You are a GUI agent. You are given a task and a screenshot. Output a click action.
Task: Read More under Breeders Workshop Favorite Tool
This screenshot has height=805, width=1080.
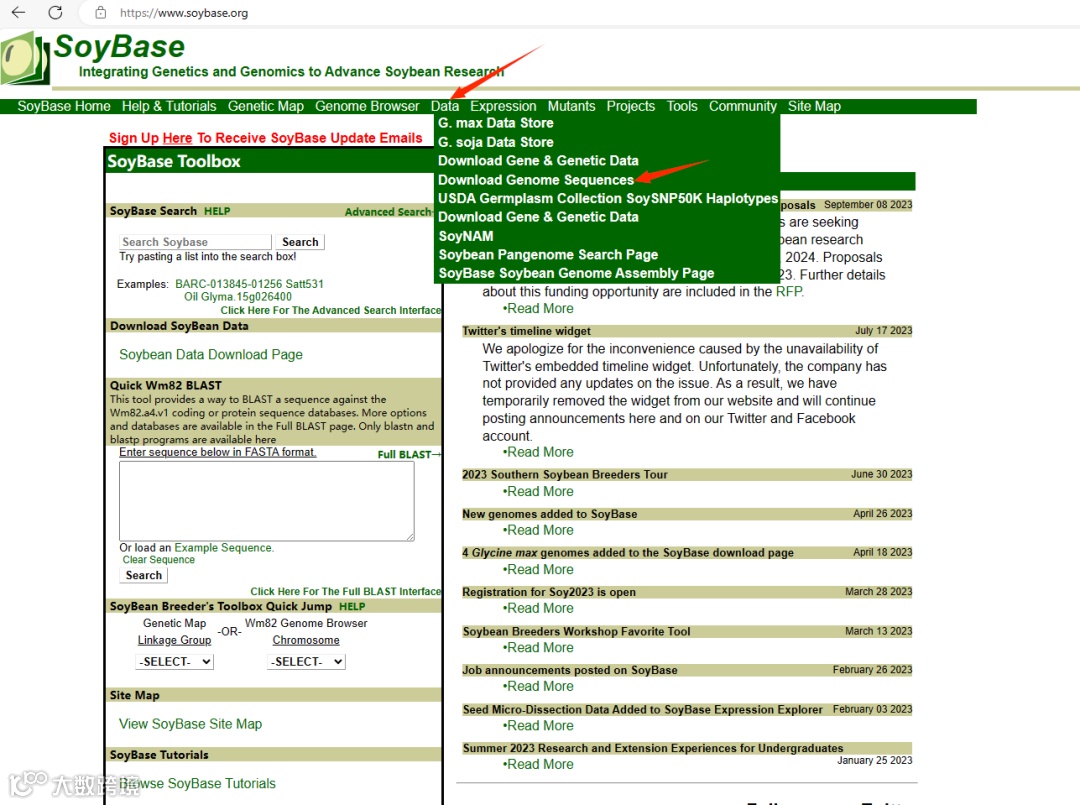539,648
